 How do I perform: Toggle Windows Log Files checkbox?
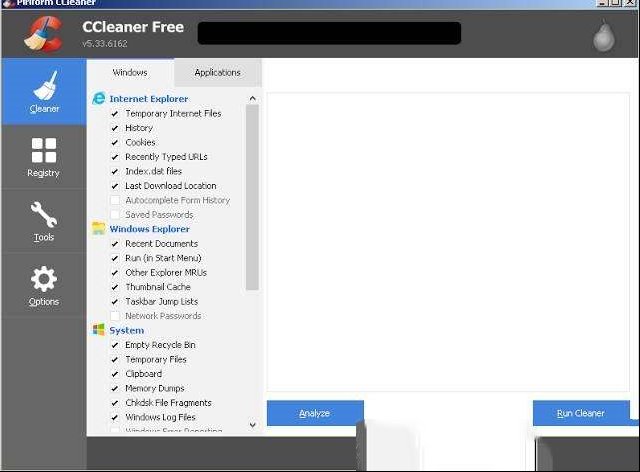click(115, 417)
